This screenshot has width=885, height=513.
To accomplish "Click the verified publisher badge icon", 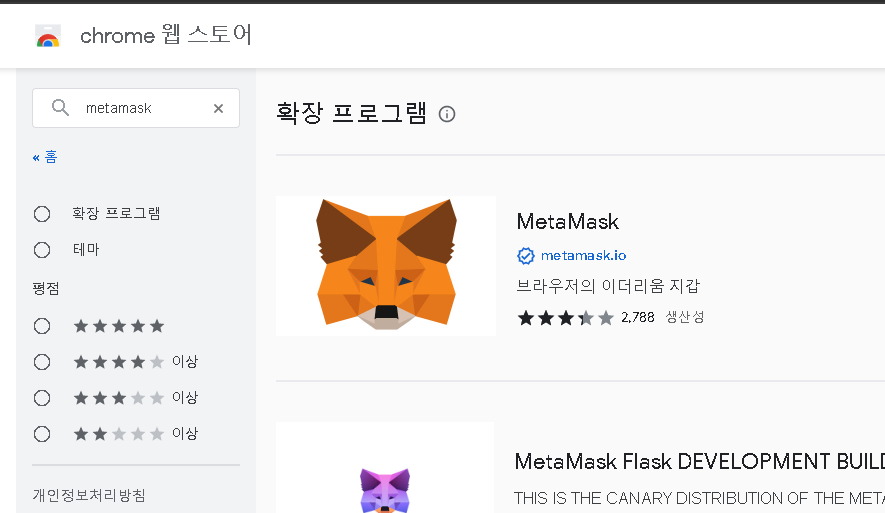I will (x=525, y=256).
